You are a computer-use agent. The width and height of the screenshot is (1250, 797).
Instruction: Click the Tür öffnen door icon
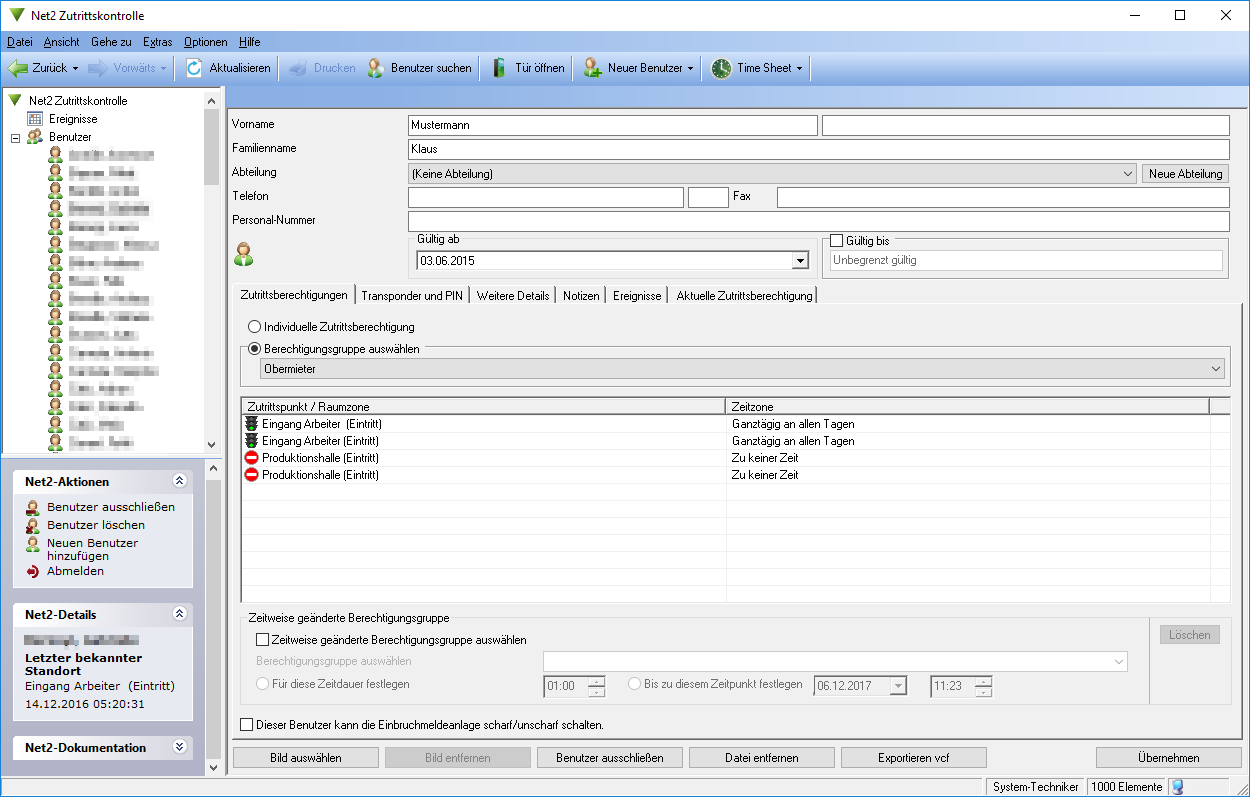pyautogui.click(x=499, y=68)
